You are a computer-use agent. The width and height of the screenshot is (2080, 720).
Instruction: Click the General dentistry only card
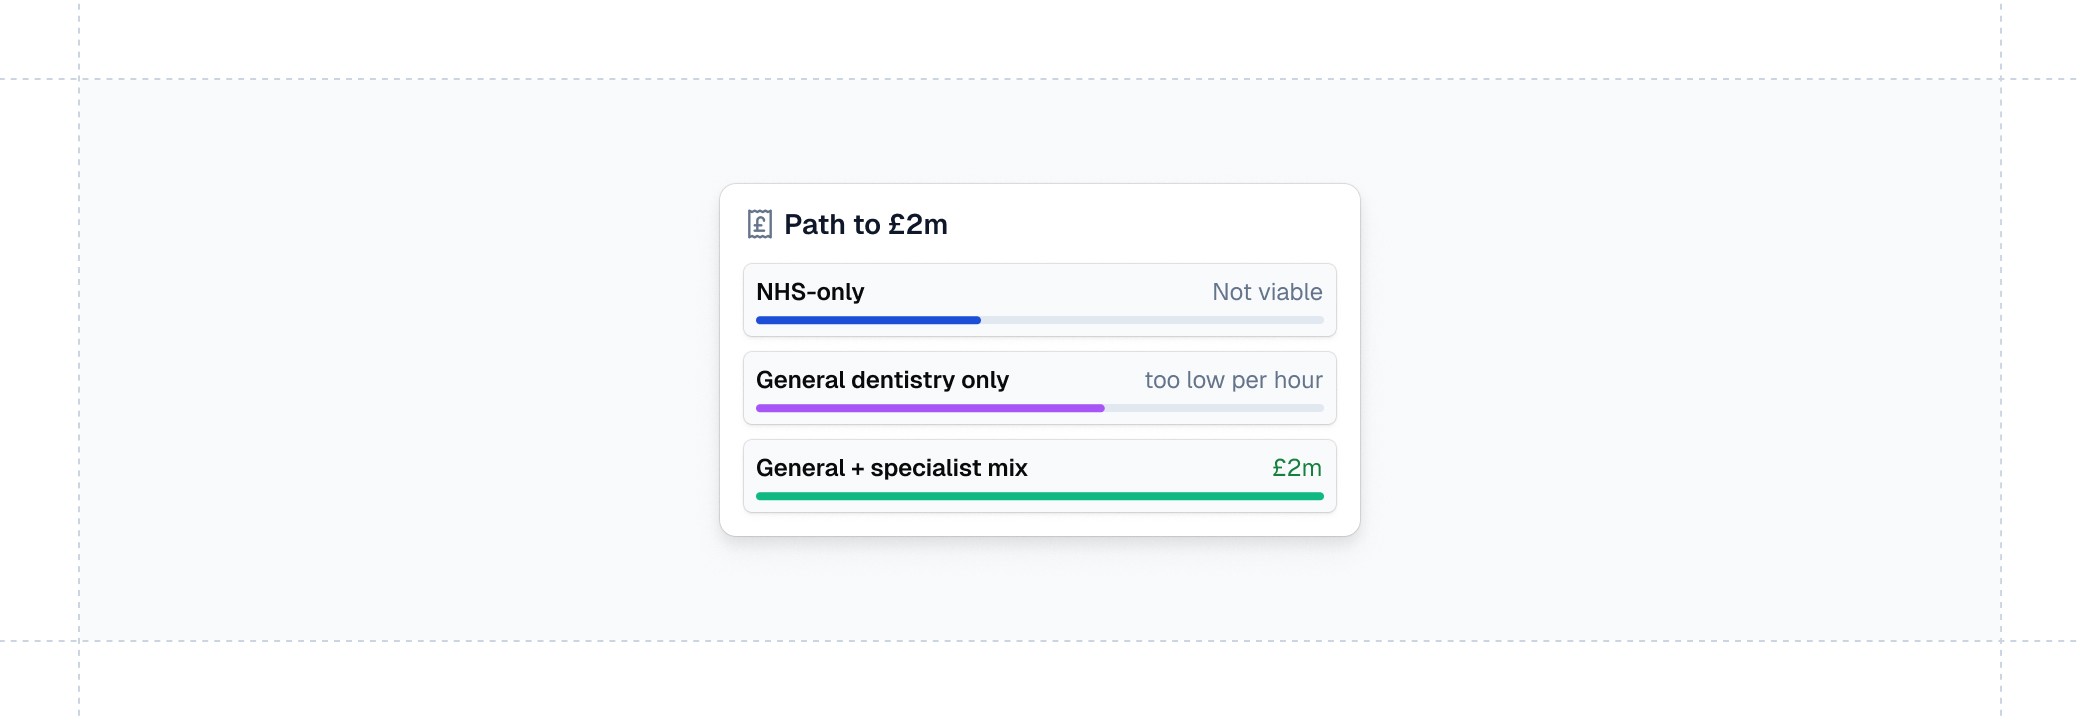[1040, 388]
